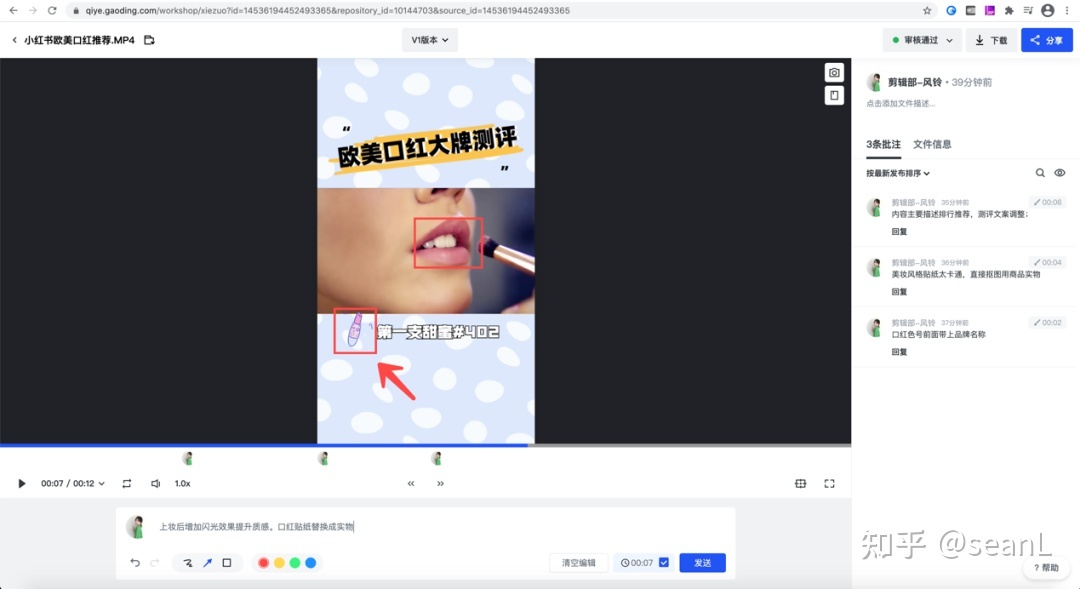Click 回复 on the first comment
The image size is (1080, 589).
[899, 231]
